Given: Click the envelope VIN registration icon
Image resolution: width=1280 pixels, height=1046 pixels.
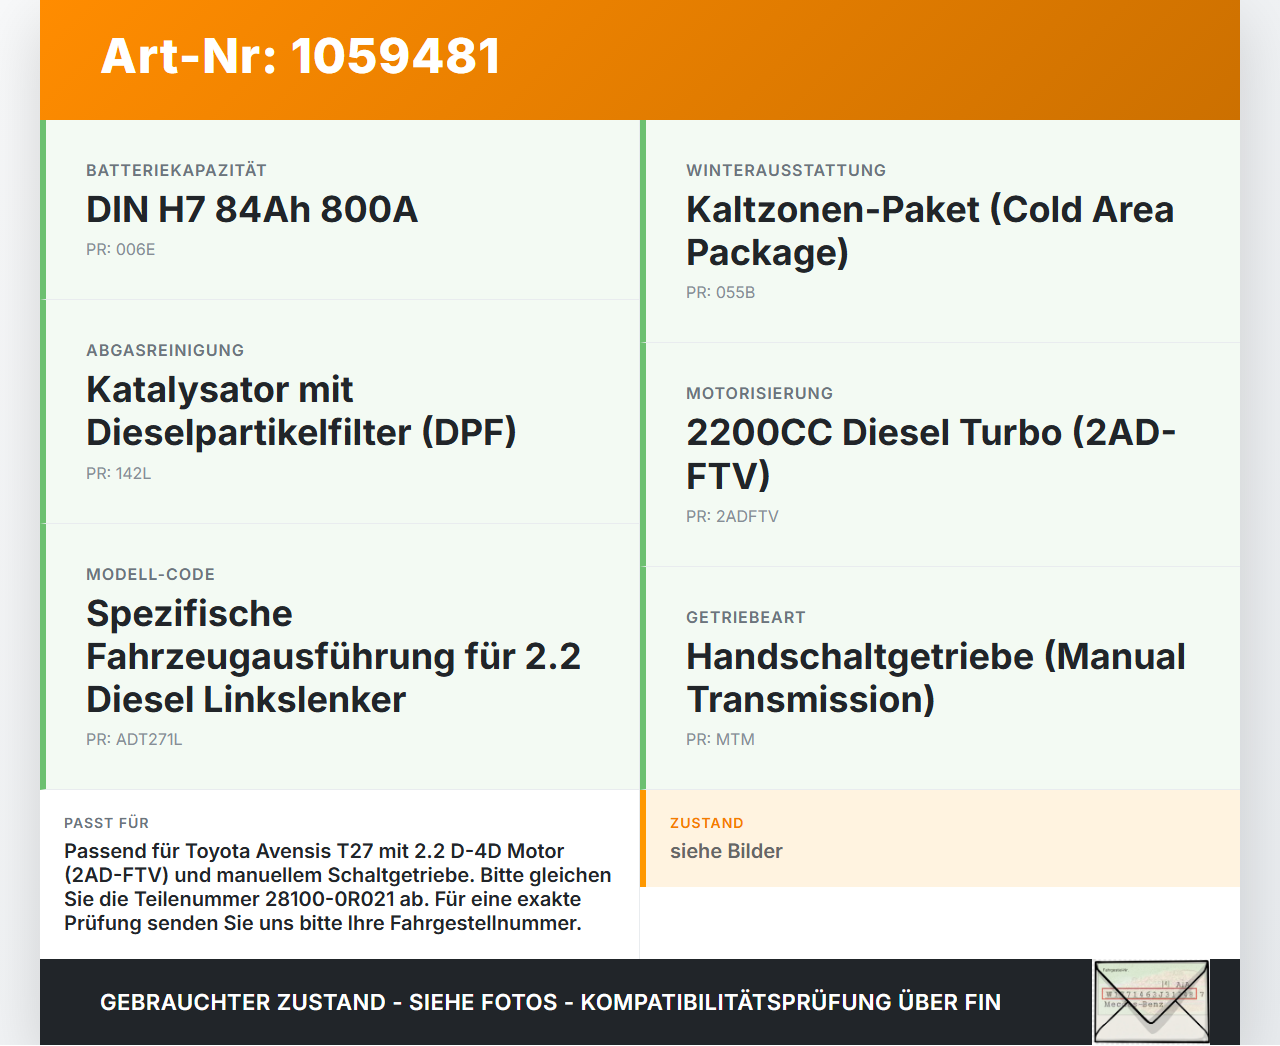Looking at the screenshot, I should pyautogui.click(x=1151, y=1002).
